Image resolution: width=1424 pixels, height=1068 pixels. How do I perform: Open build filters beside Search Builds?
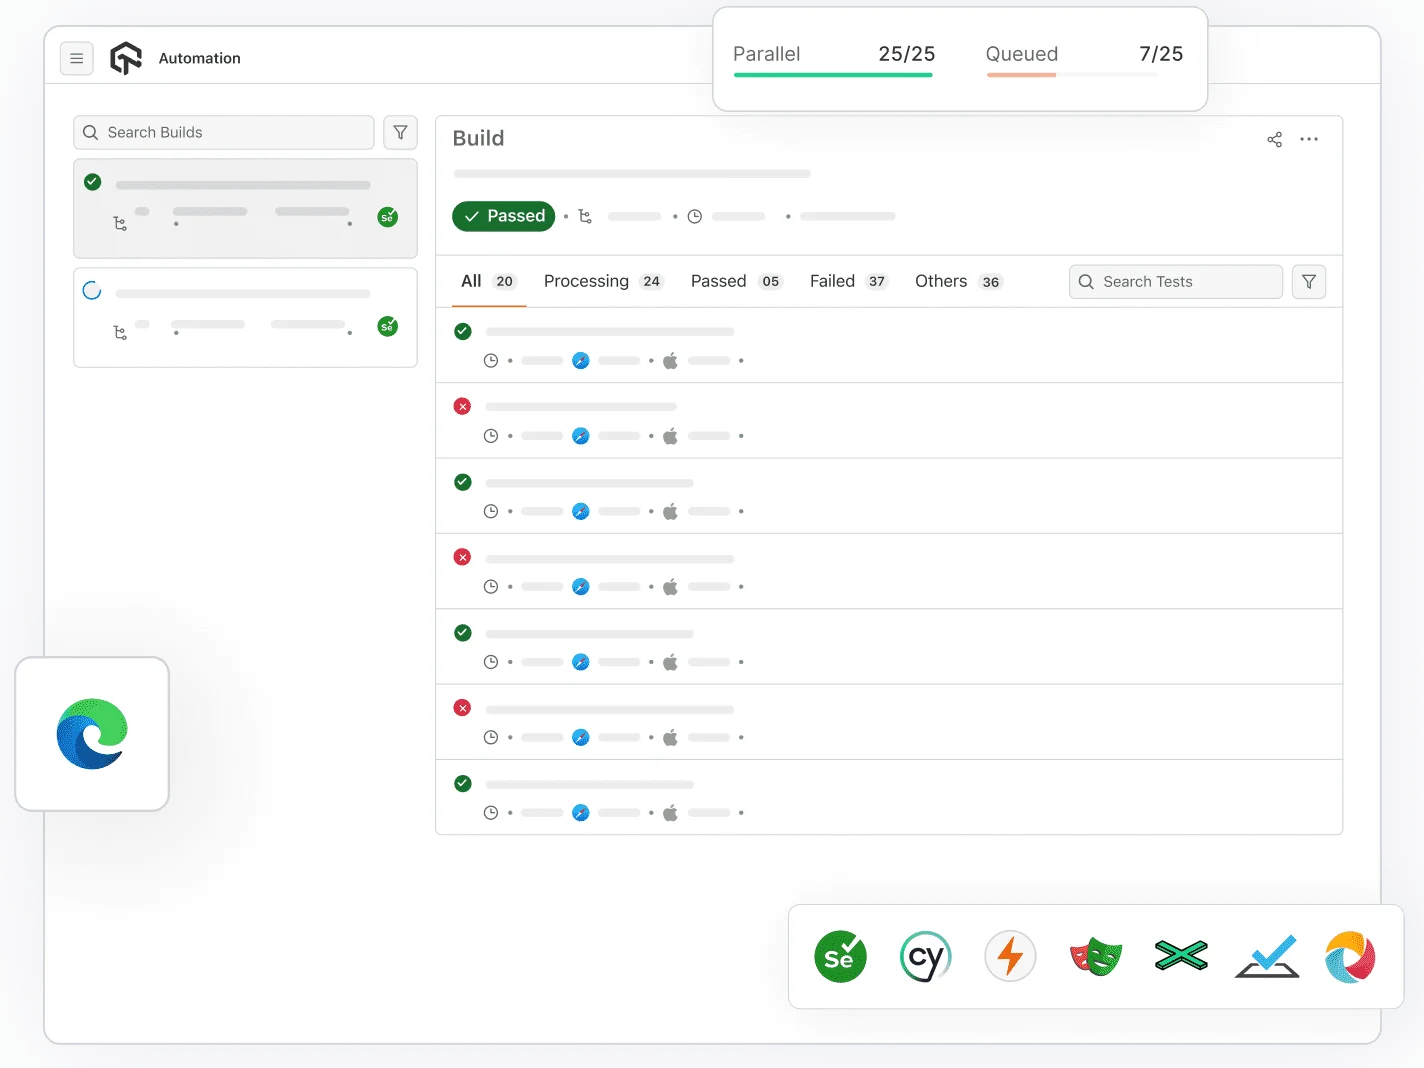pos(400,132)
